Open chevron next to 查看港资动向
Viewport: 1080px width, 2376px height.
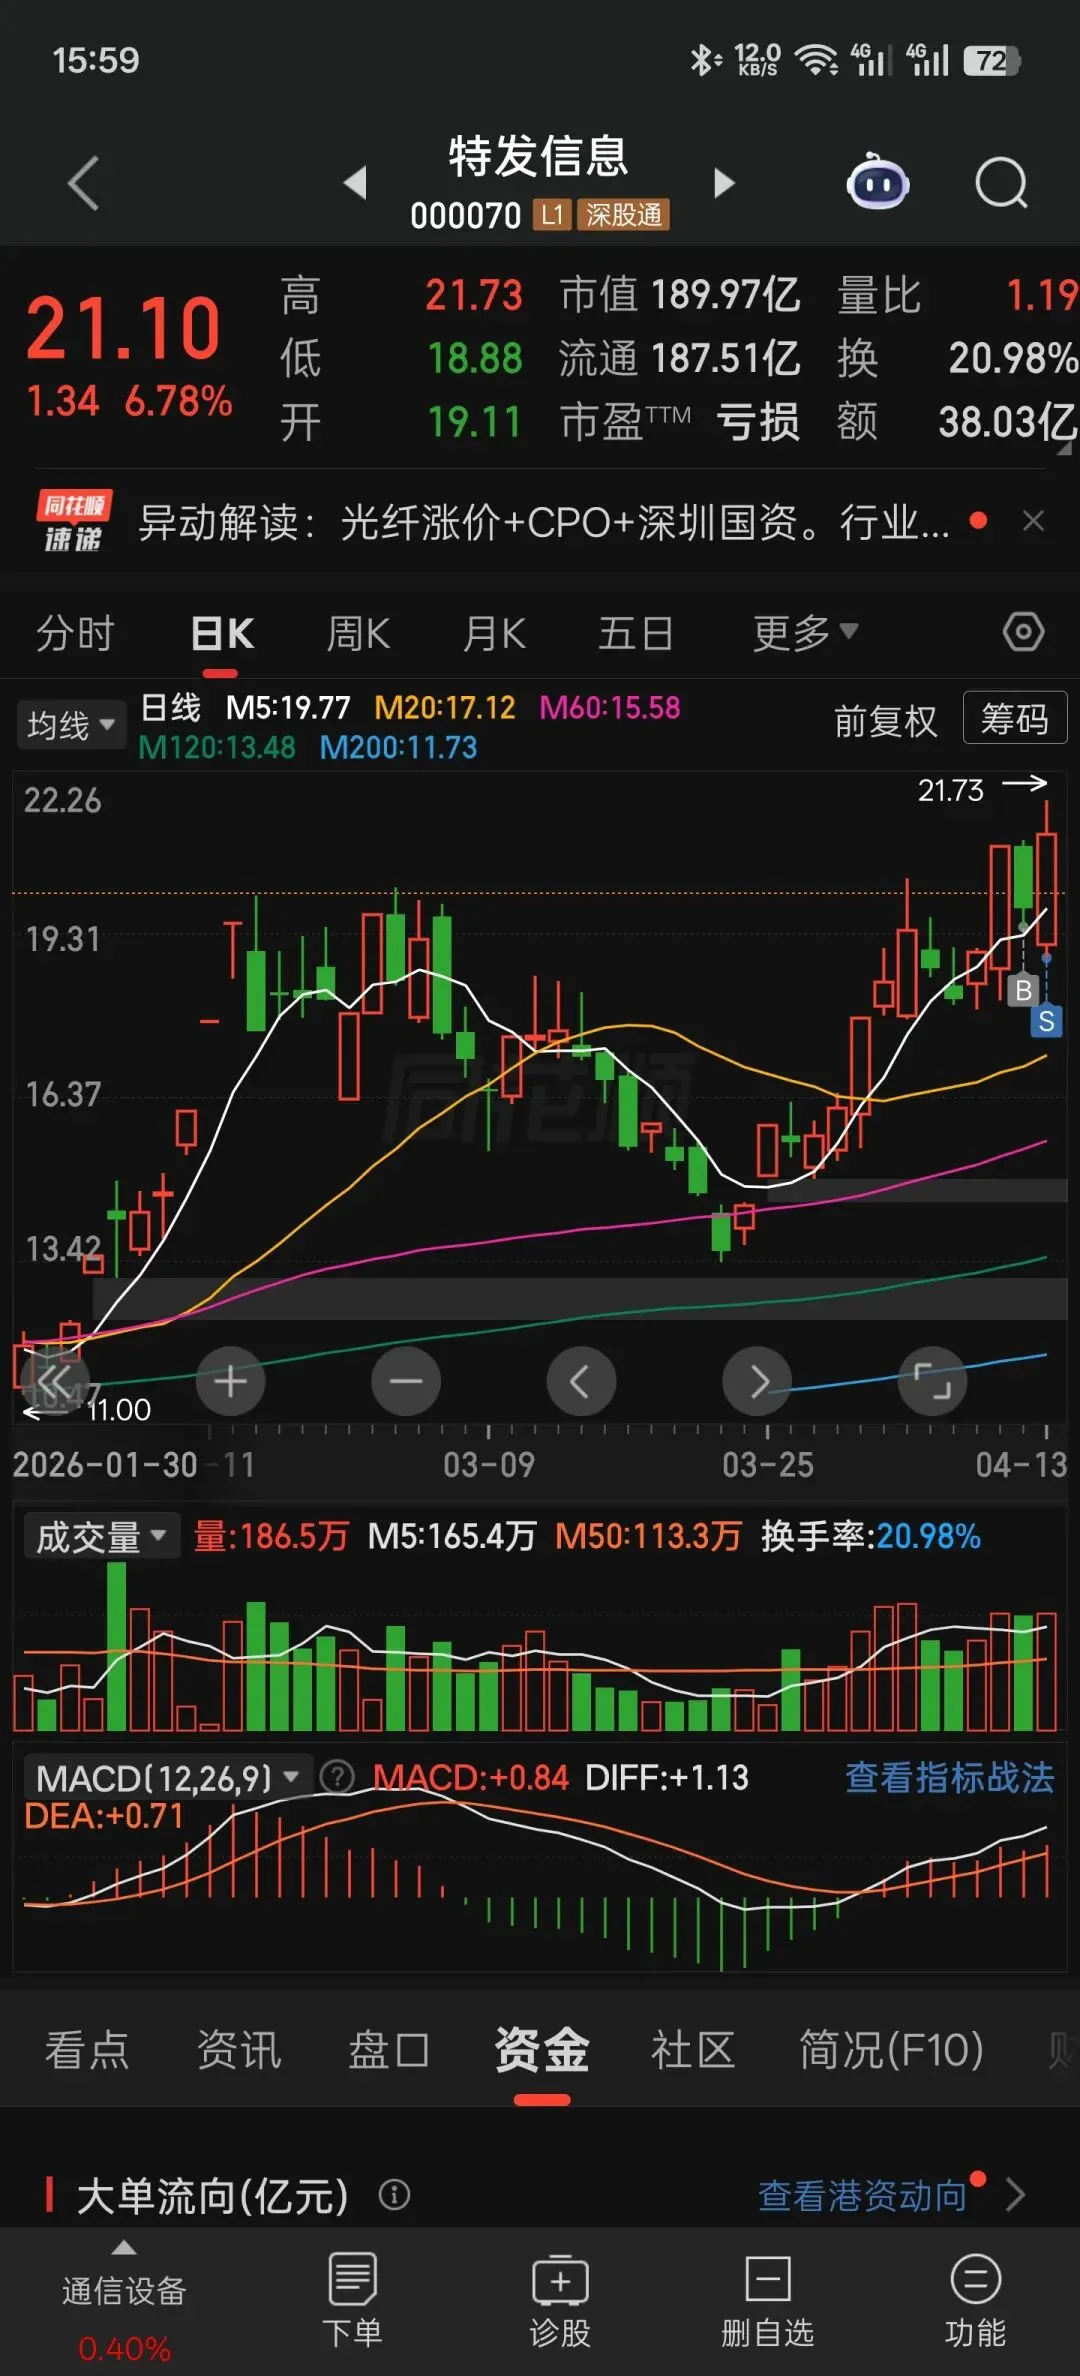click(1016, 2195)
